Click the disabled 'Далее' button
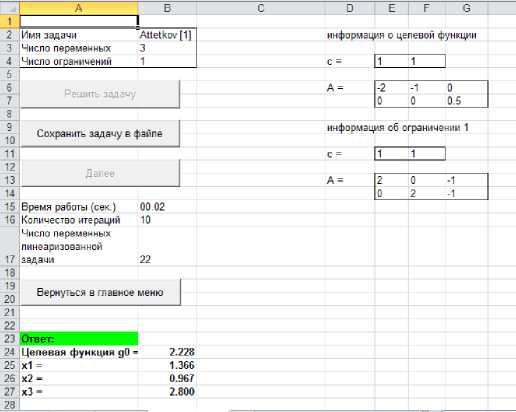Screen dimensions: 516x412 coord(100,173)
